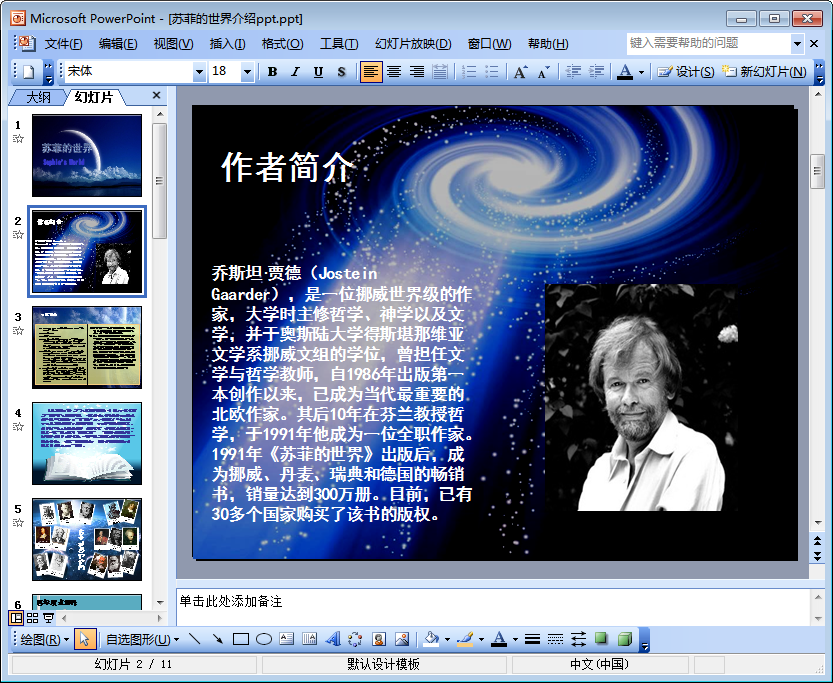The image size is (833, 683).
Task: Click the 新幻灯片 new slide button
Action: point(765,72)
